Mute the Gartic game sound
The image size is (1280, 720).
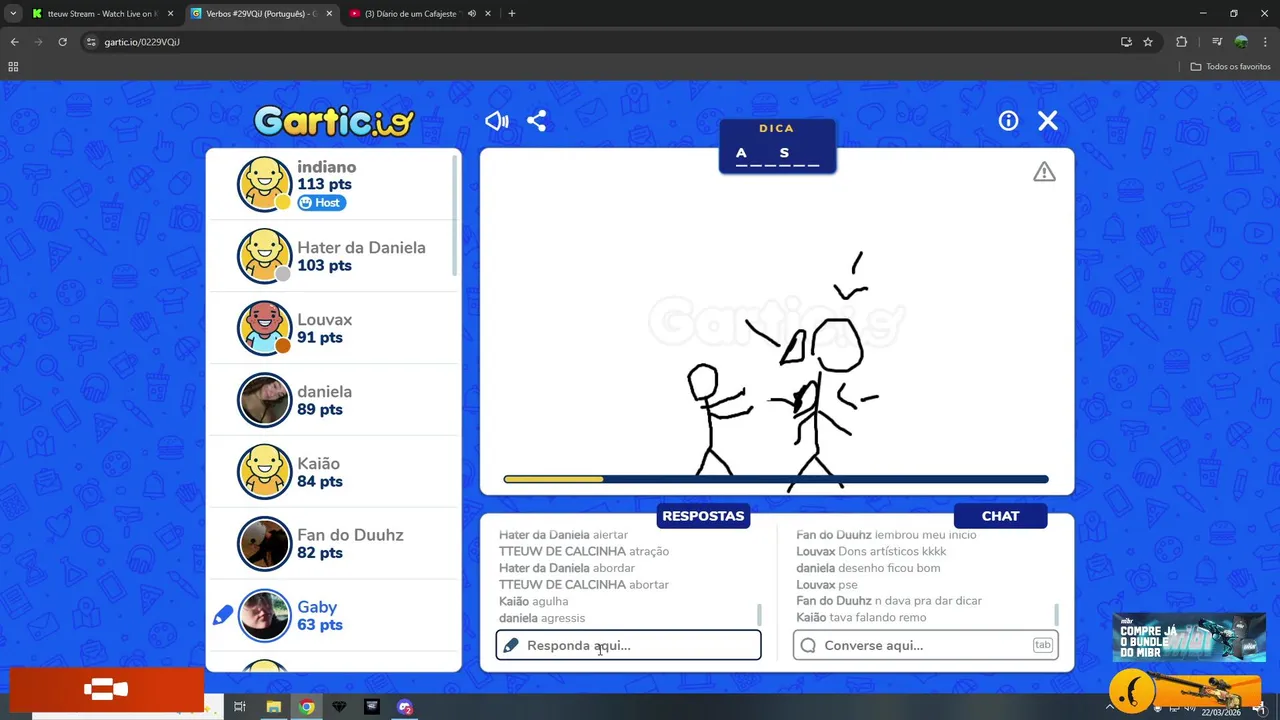pyautogui.click(x=497, y=121)
